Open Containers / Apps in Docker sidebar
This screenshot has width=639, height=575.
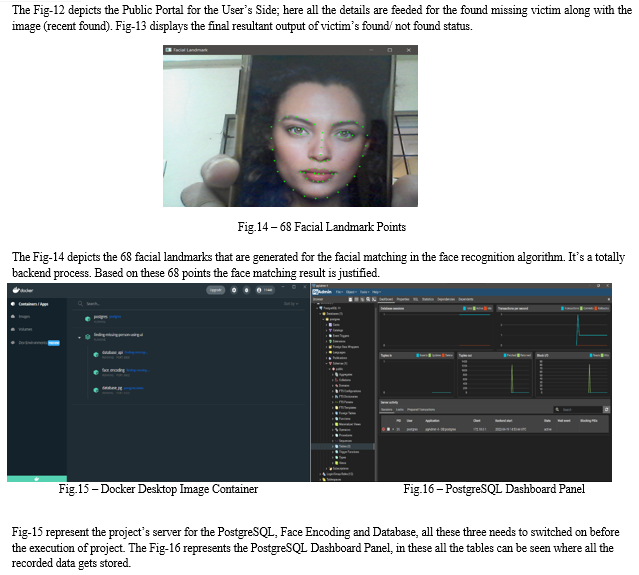click(33, 304)
